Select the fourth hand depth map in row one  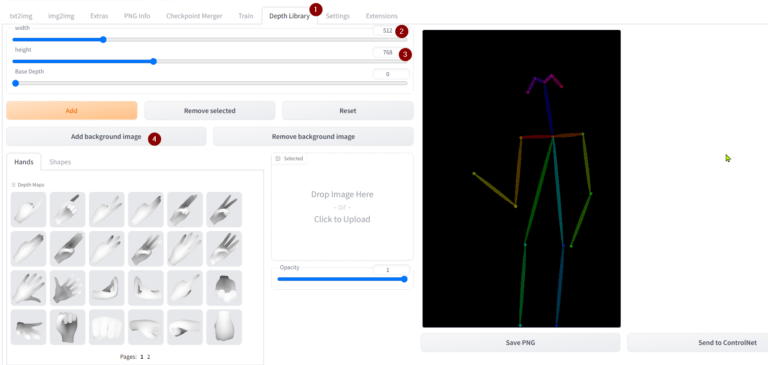pyautogui.click(x=146, y=210)
